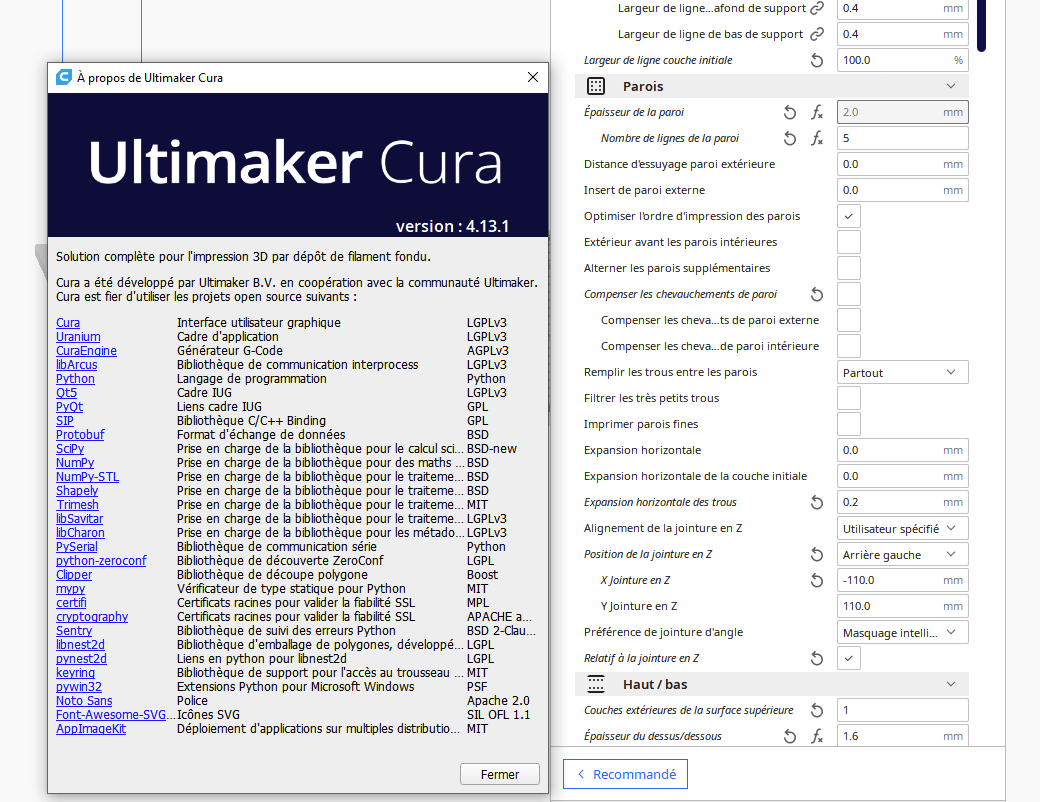
Task: Reset Couches extérieures de la surface supérieure
Action: pos(817,710)
